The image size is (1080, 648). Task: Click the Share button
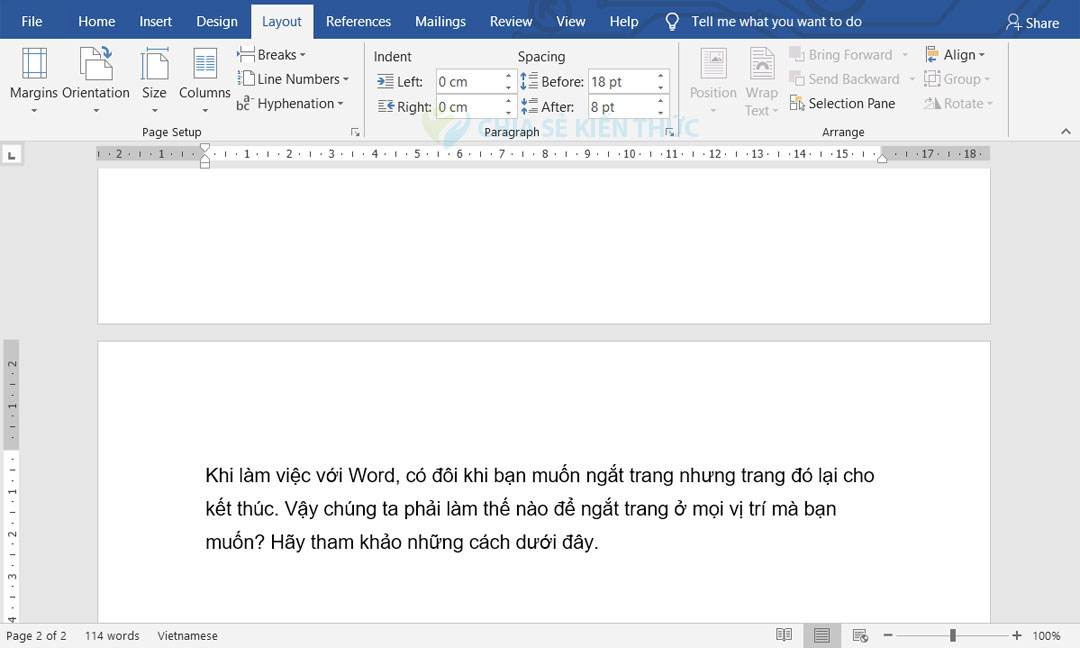pyautogui.click(x=1033, y=21)
